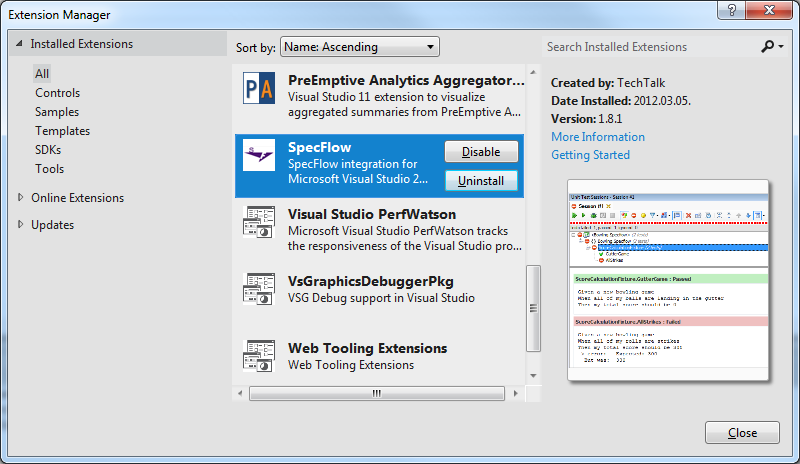Select the SDKs category
Screen dimensions: 800x464
48,150
